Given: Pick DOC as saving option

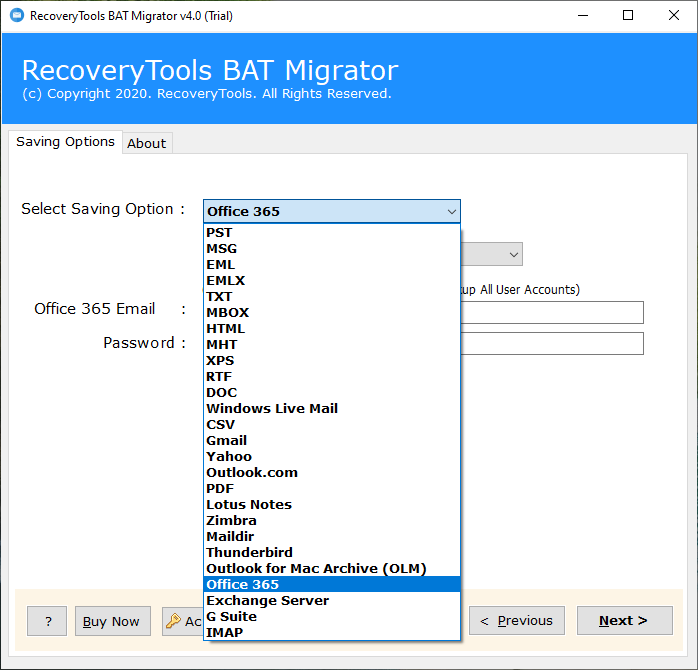Looking at the screenshot, I should [332, 393].
